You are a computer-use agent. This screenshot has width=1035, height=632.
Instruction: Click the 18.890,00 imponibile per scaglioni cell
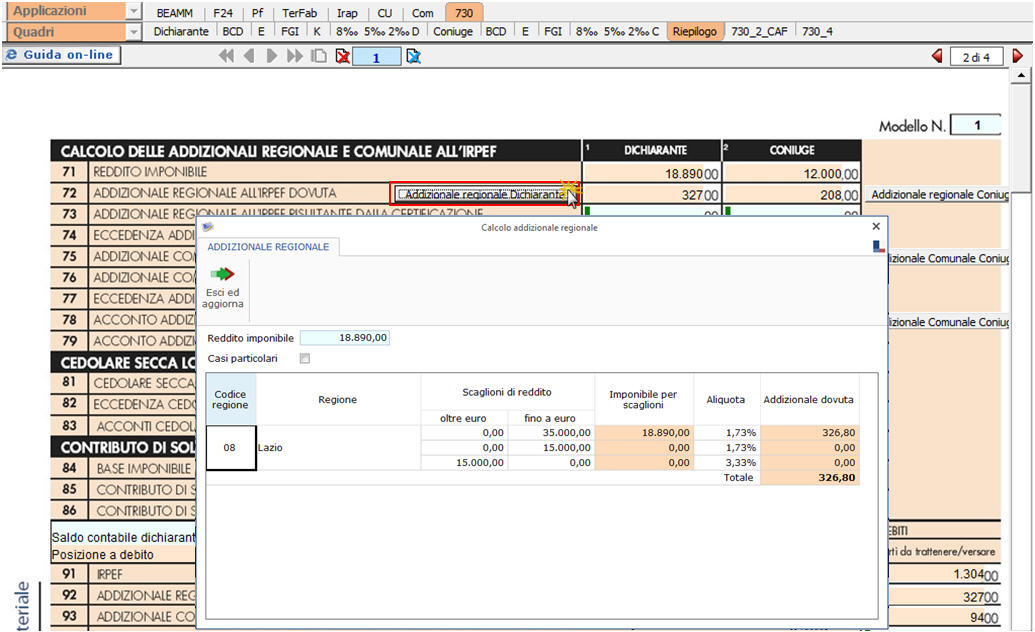coord(644,433)
